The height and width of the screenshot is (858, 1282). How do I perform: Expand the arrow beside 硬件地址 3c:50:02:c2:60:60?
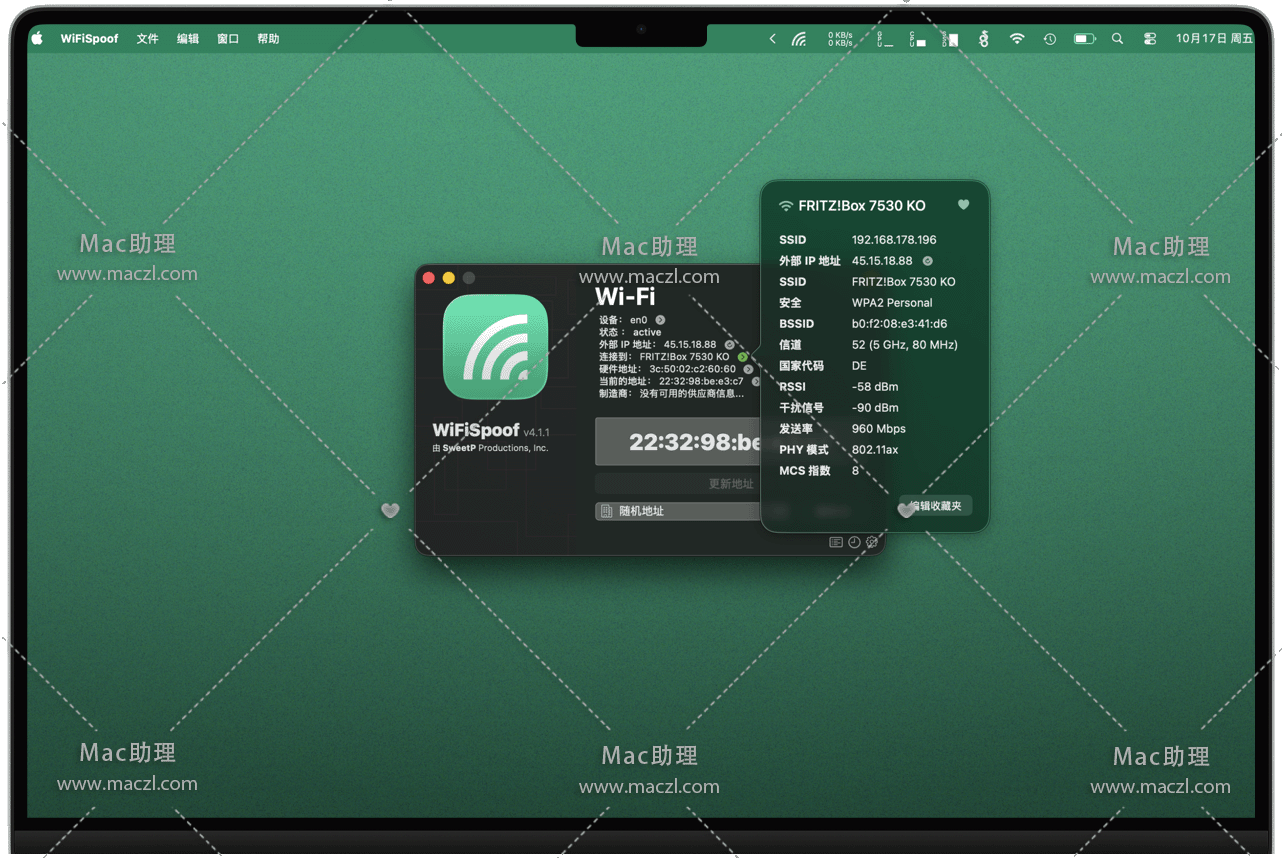click(x=748, y=369)
